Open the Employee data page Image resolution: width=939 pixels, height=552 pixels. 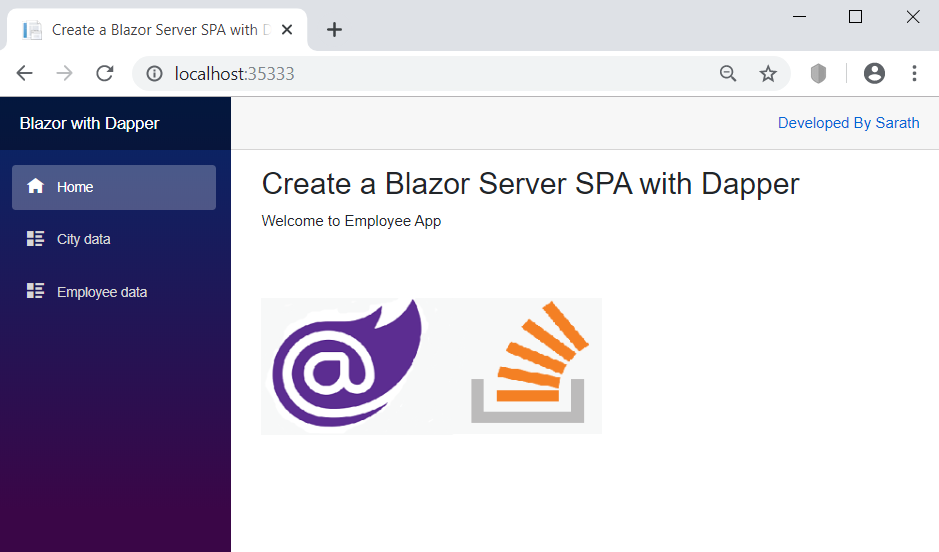(x=114, y=292)
